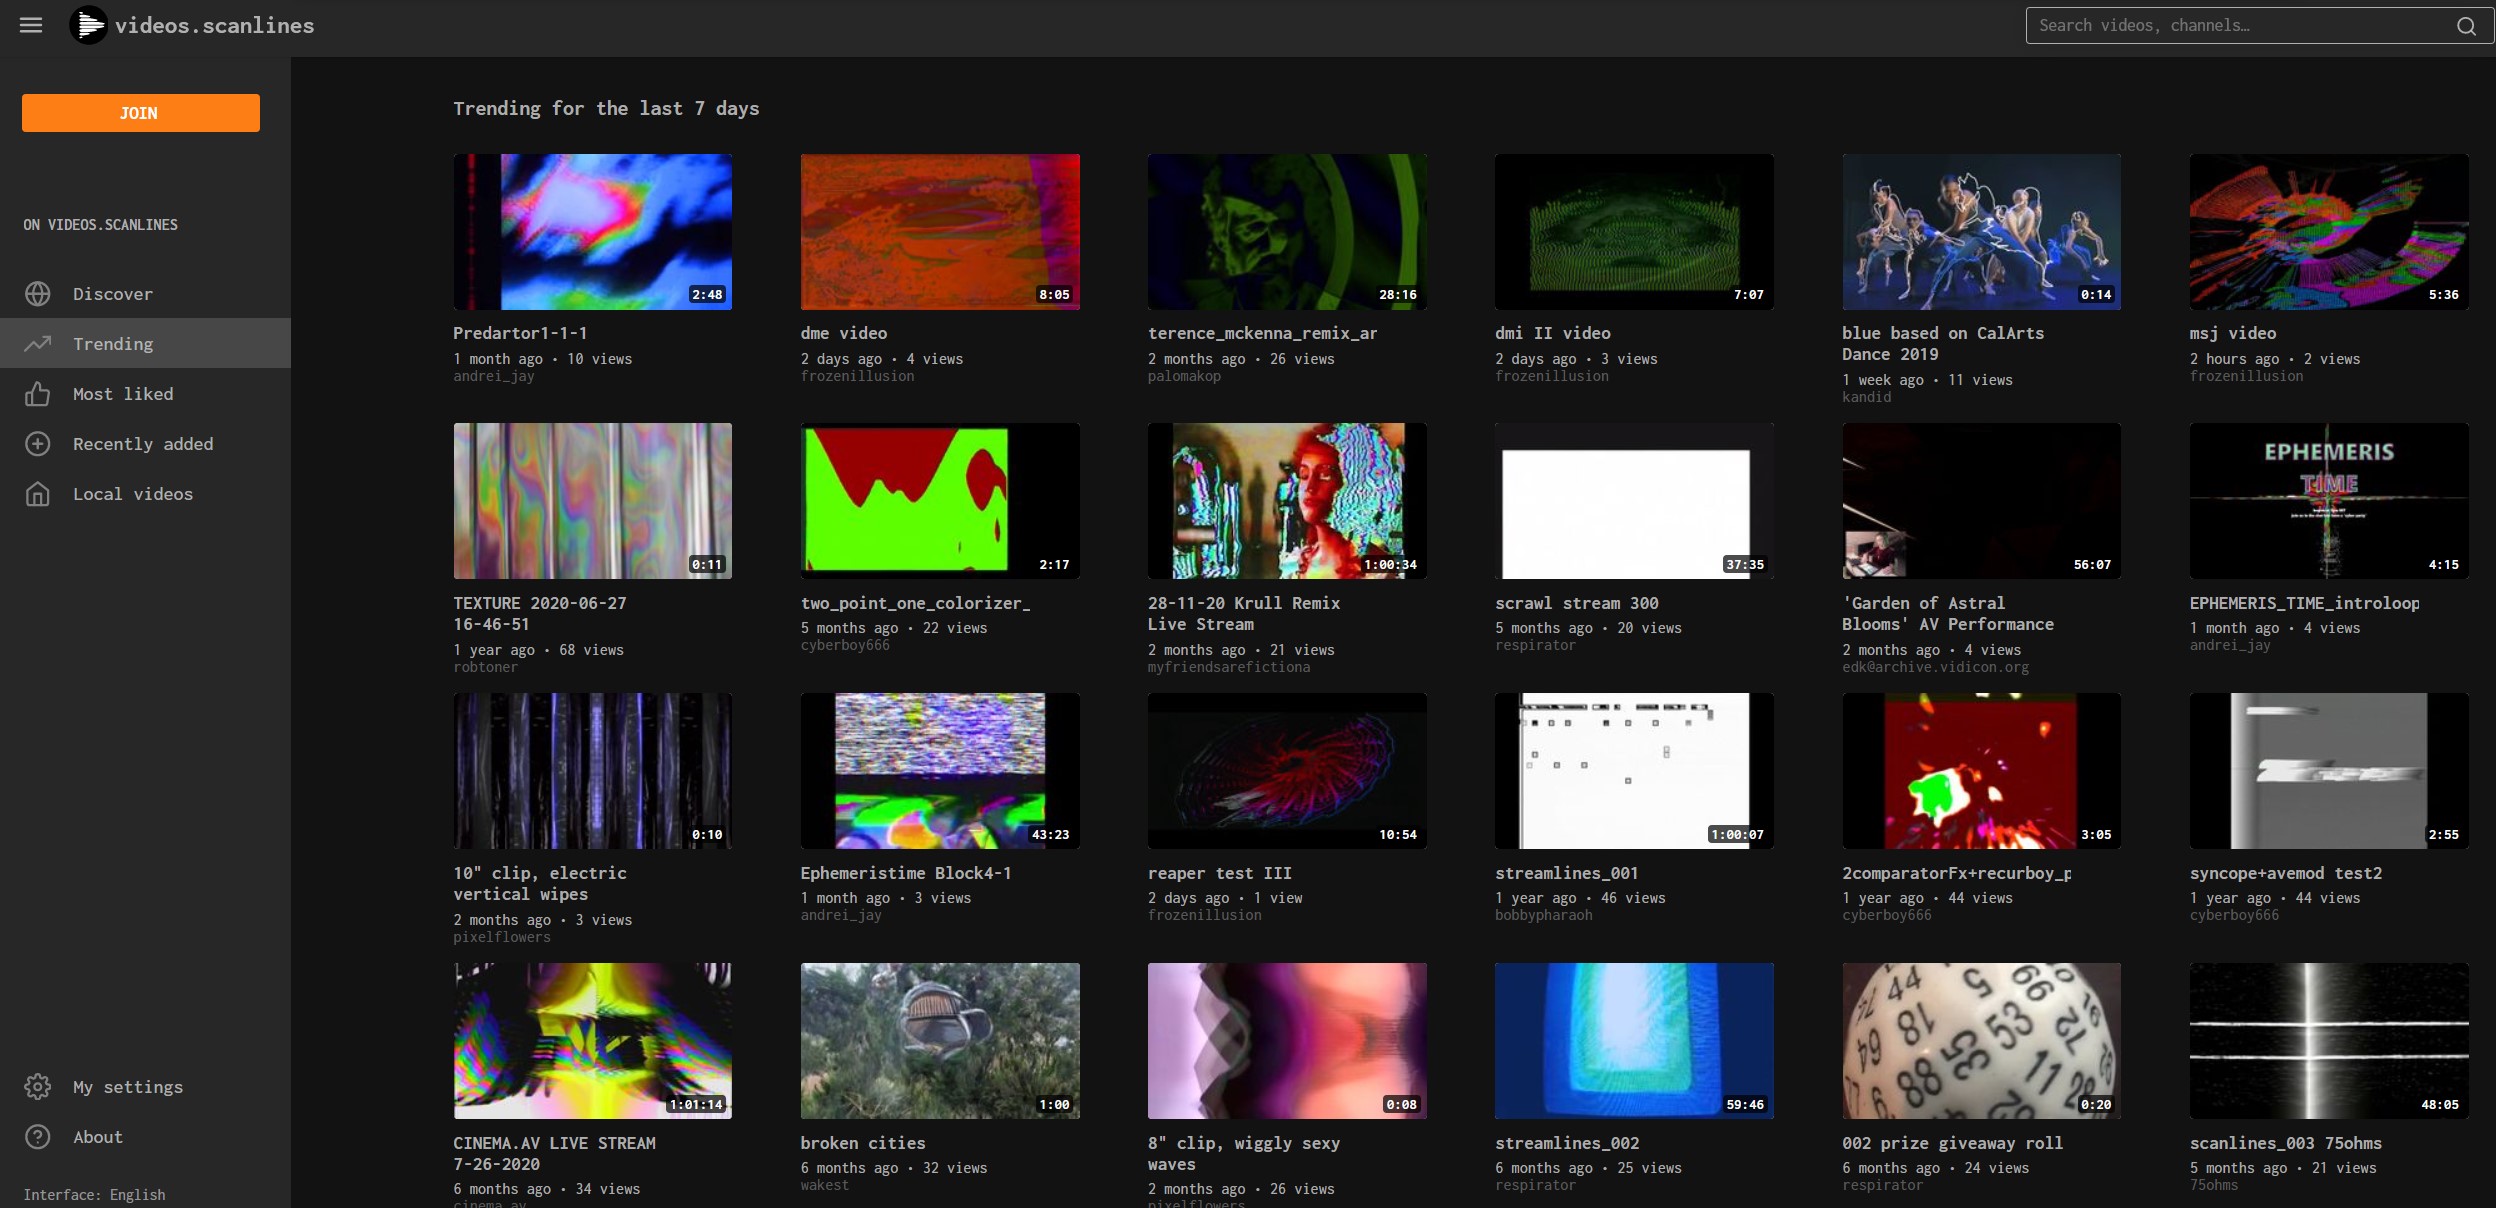Click the My settings gear icon
Viewport: 2496px width, 1208px height.
tap(38, 1087)
